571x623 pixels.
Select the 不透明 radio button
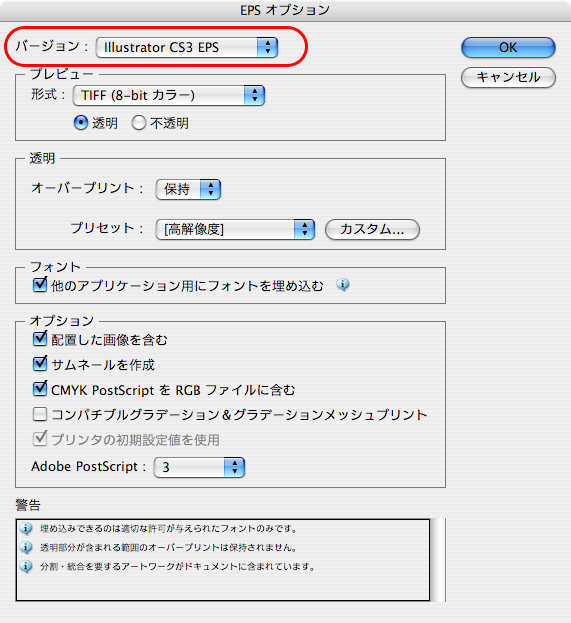click(x=139, y=123)
